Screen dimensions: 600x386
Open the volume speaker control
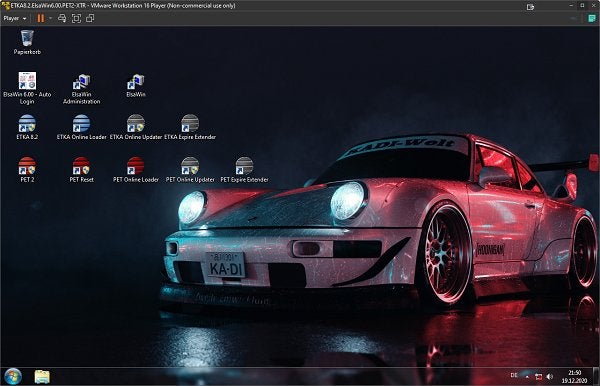click(x=550, y=377)
